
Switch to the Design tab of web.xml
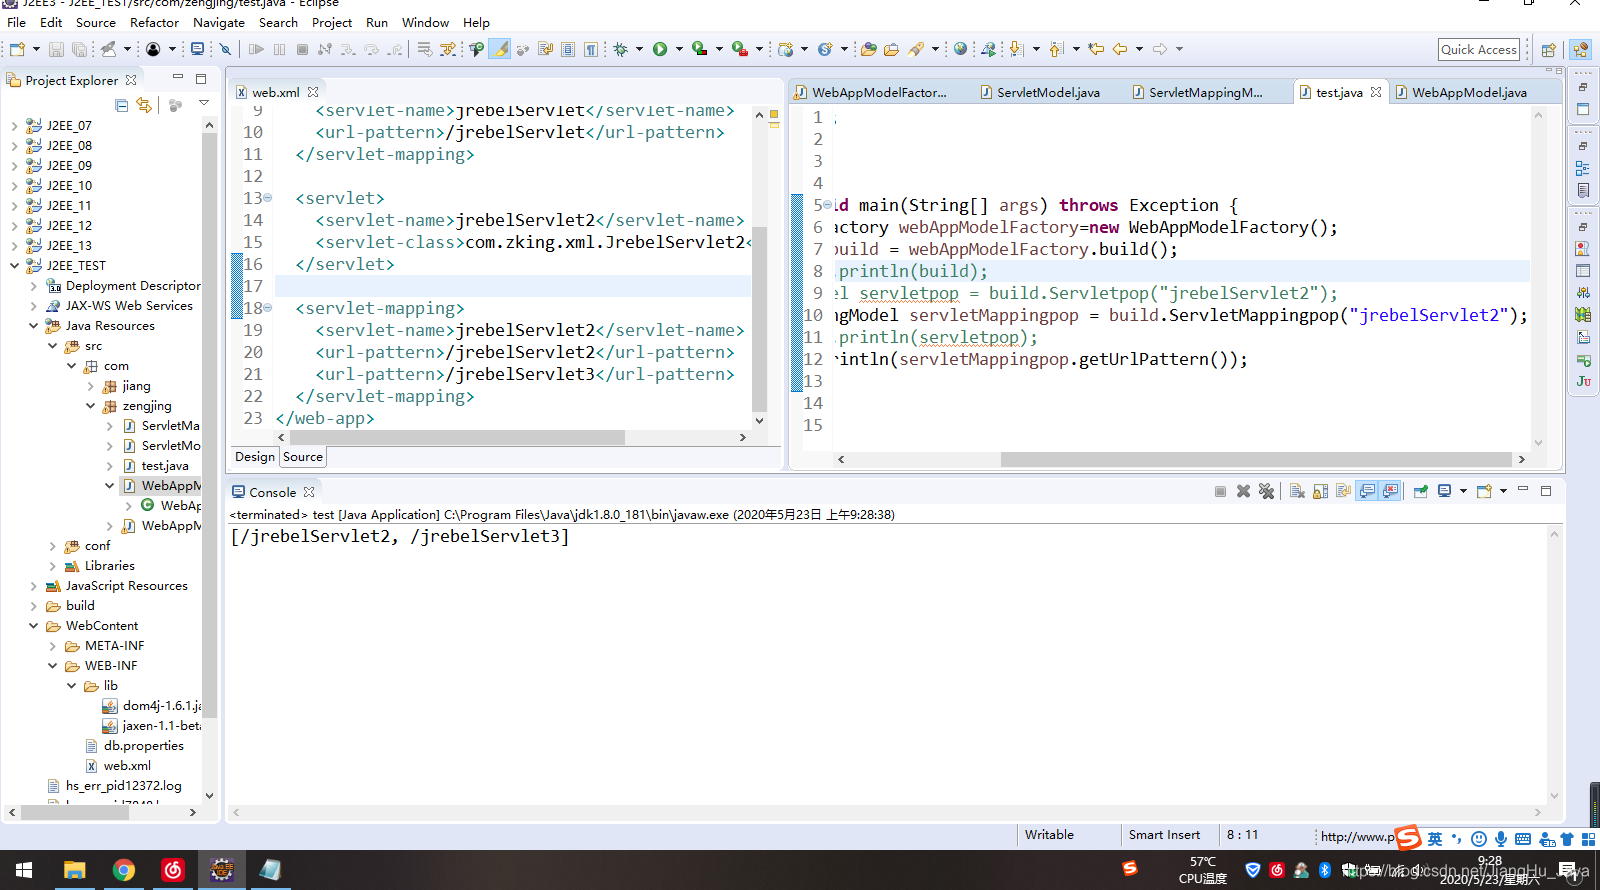pyautogui.click(x=254, y=457)
